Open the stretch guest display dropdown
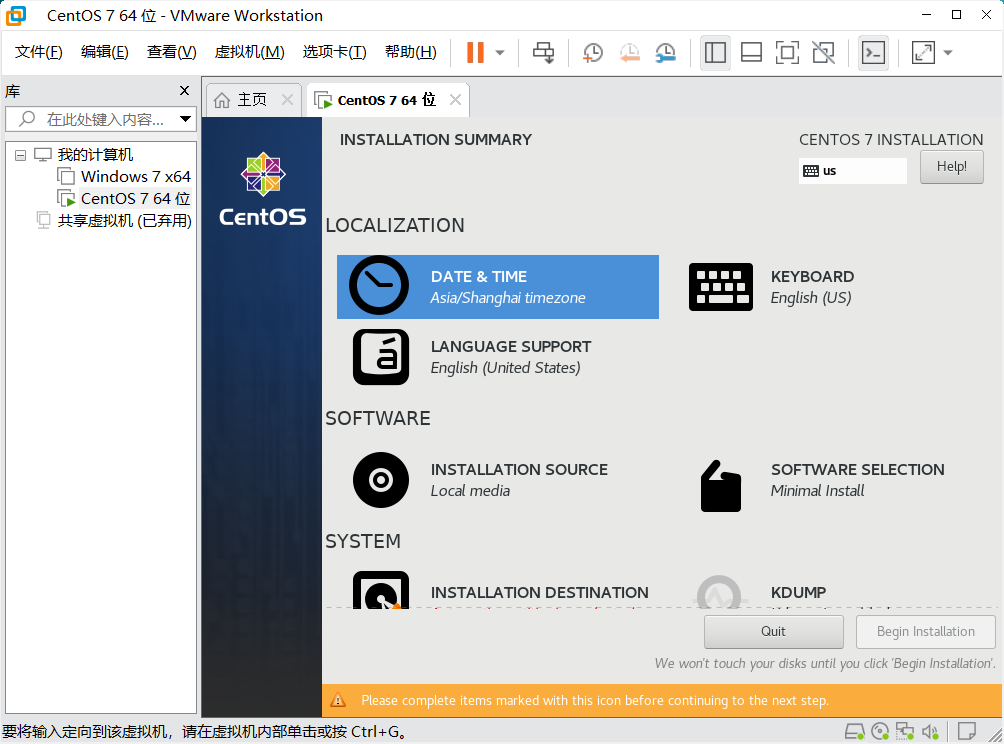Screen dimensions: 1004x744 click(948, 53)
